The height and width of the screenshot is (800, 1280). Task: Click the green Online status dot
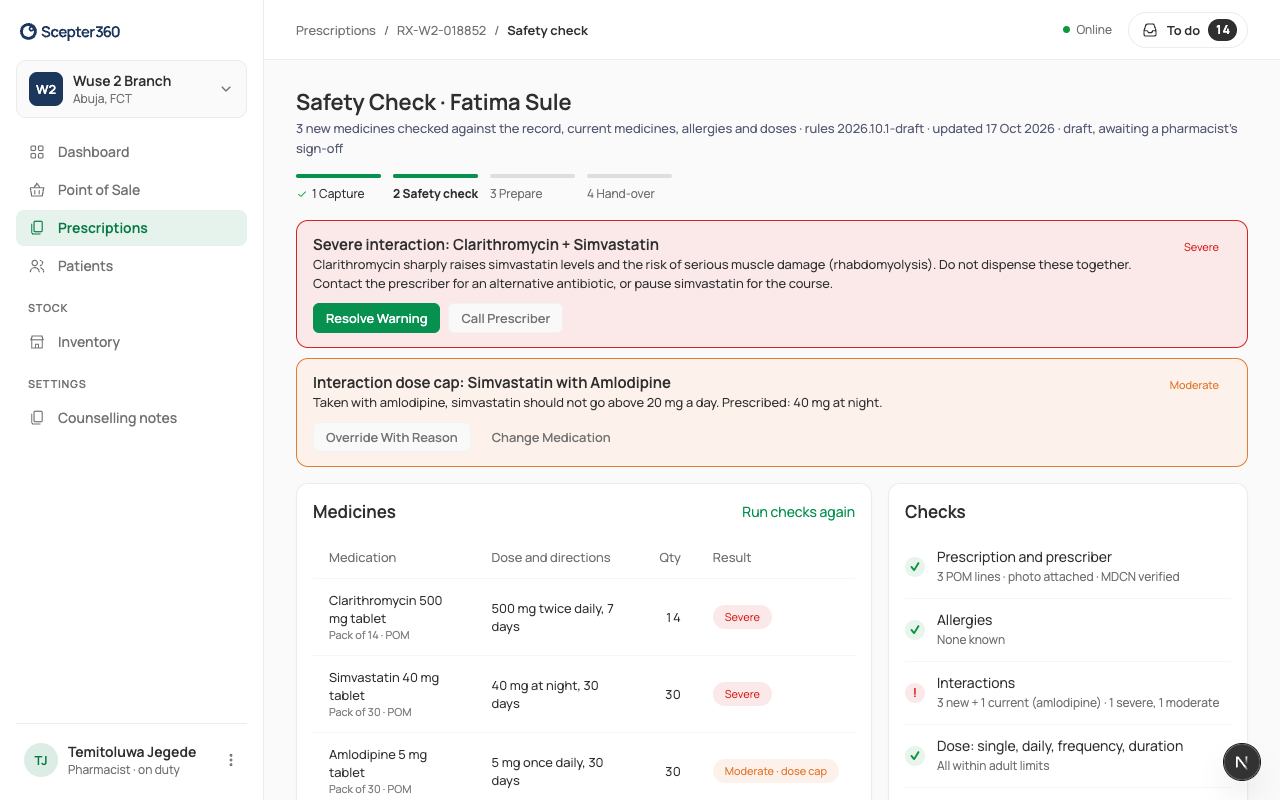click(x=1067, y=30)
